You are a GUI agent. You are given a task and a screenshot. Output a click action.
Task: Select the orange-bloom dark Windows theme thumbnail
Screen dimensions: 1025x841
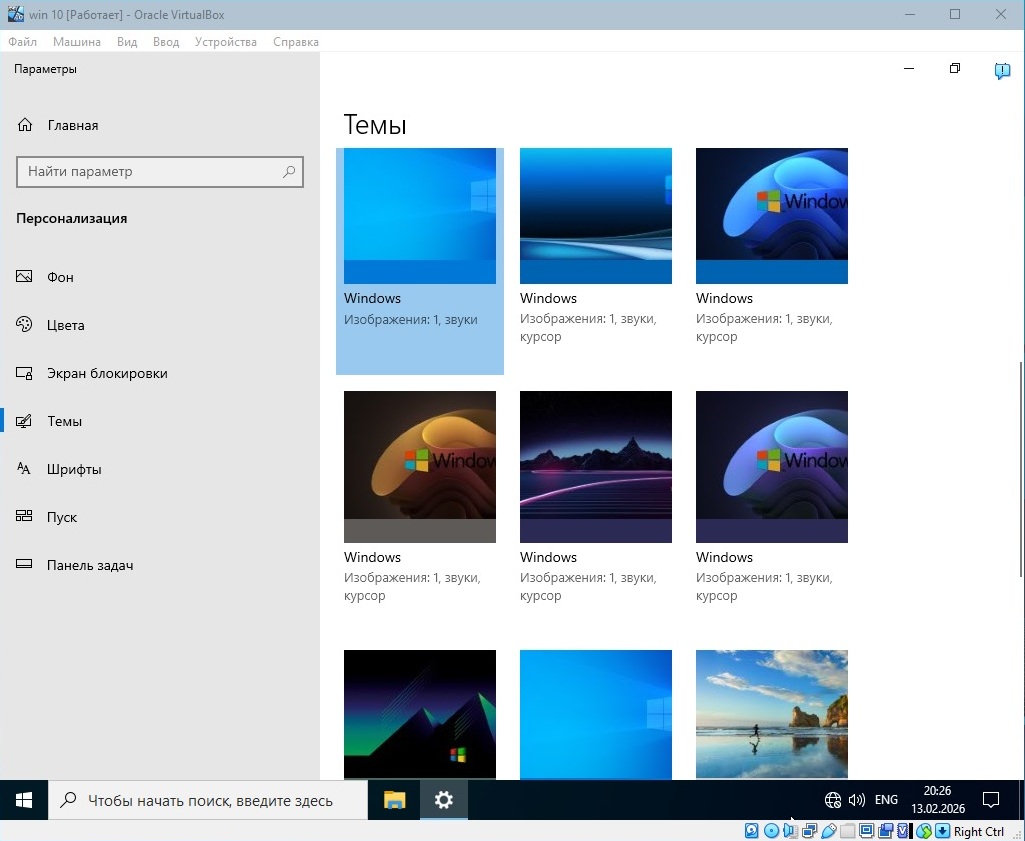pyautogui.click(x=420, y=466)
